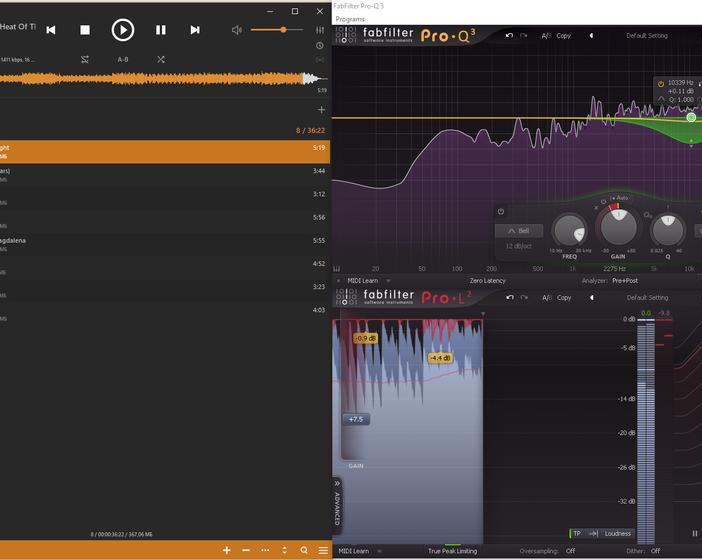Add files with bottom bar plus icon
The height and width of the screenshot is (560, 702).
tap(227, 550)
